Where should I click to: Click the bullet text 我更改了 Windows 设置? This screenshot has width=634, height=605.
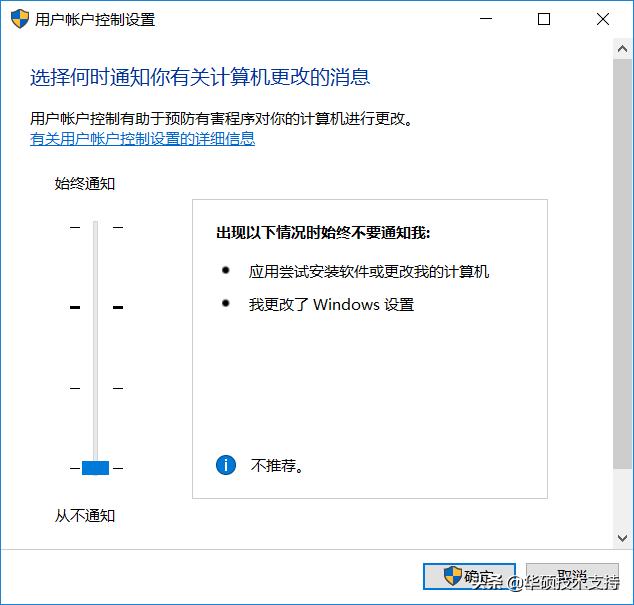pos(331,305)
